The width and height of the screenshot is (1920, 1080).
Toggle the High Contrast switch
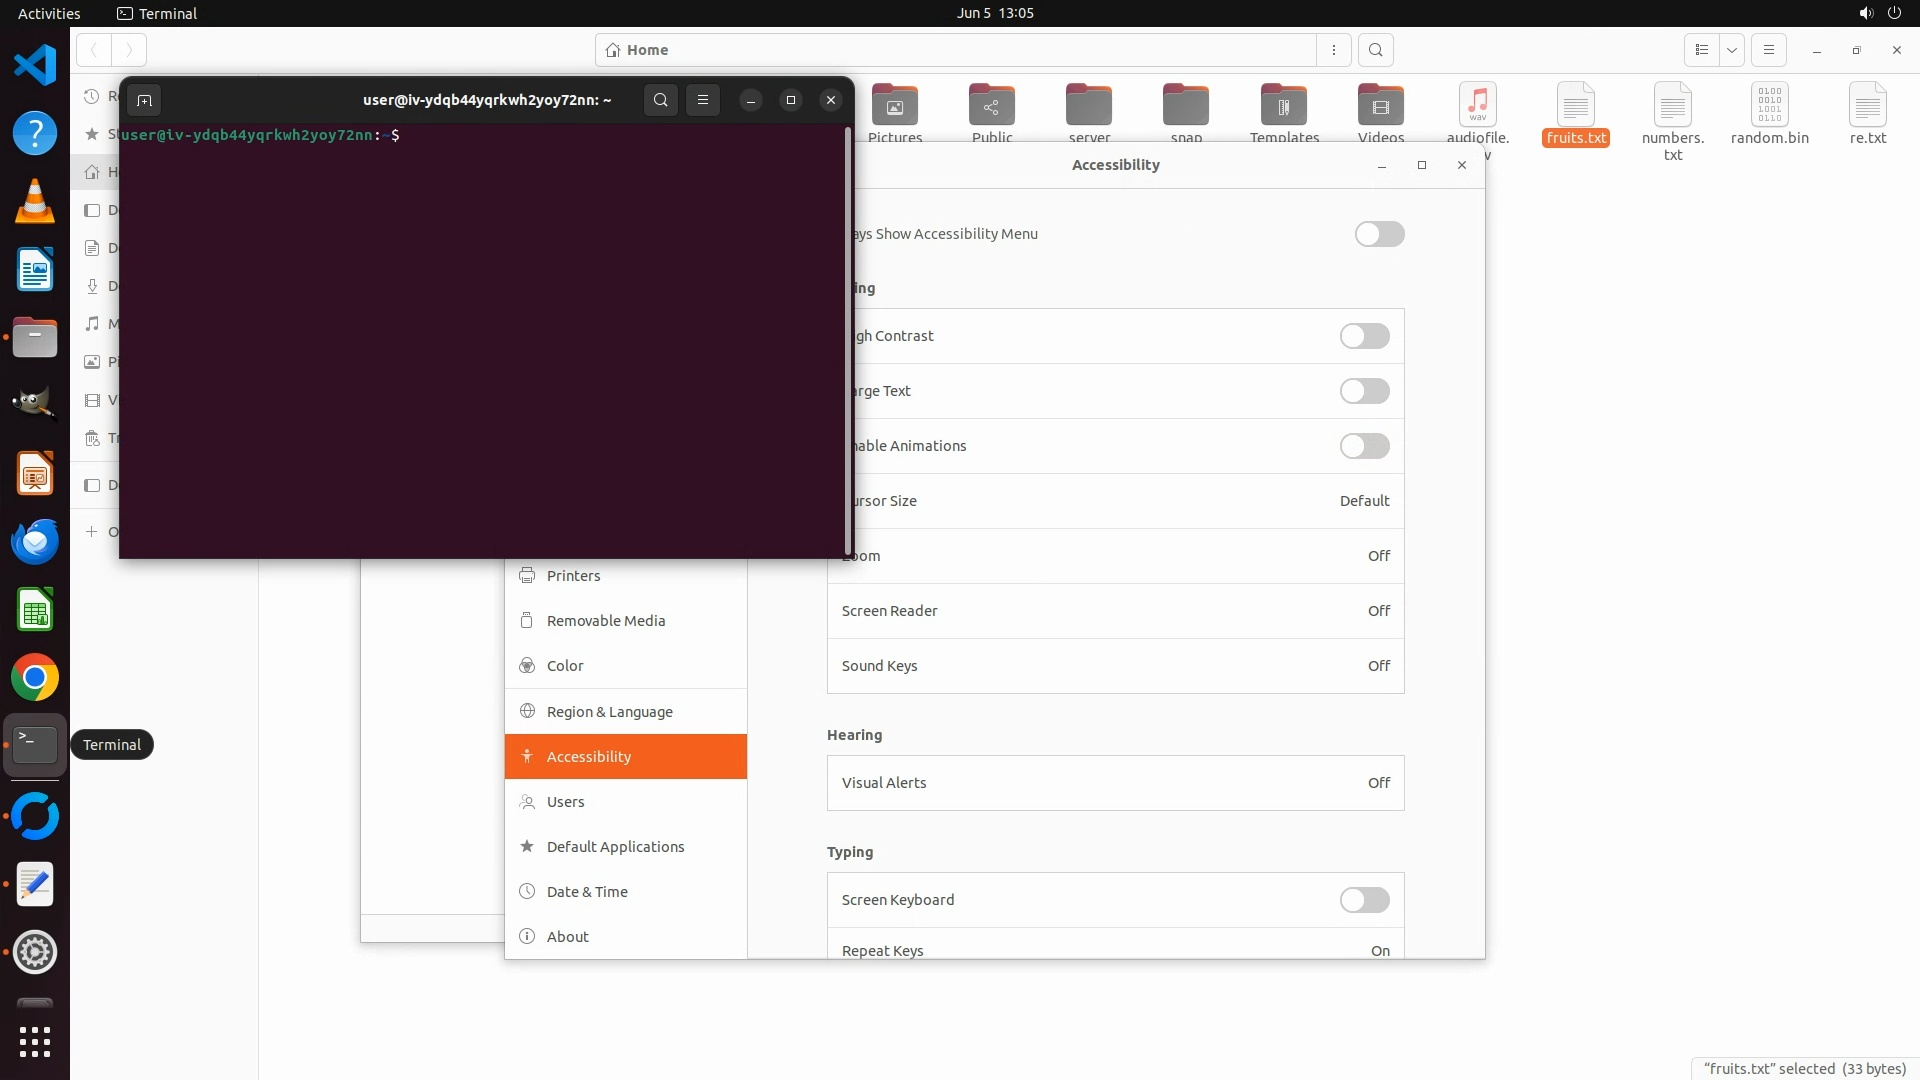tap(1364, 336)
